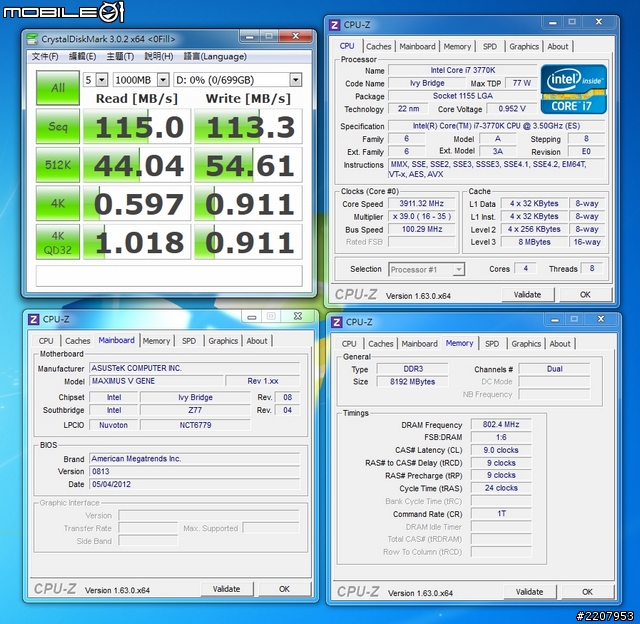The height and width of the screenshot is (624, 640).
Task: Switch to SPD tab in CPU window
Action: click(x=490, y=47)
